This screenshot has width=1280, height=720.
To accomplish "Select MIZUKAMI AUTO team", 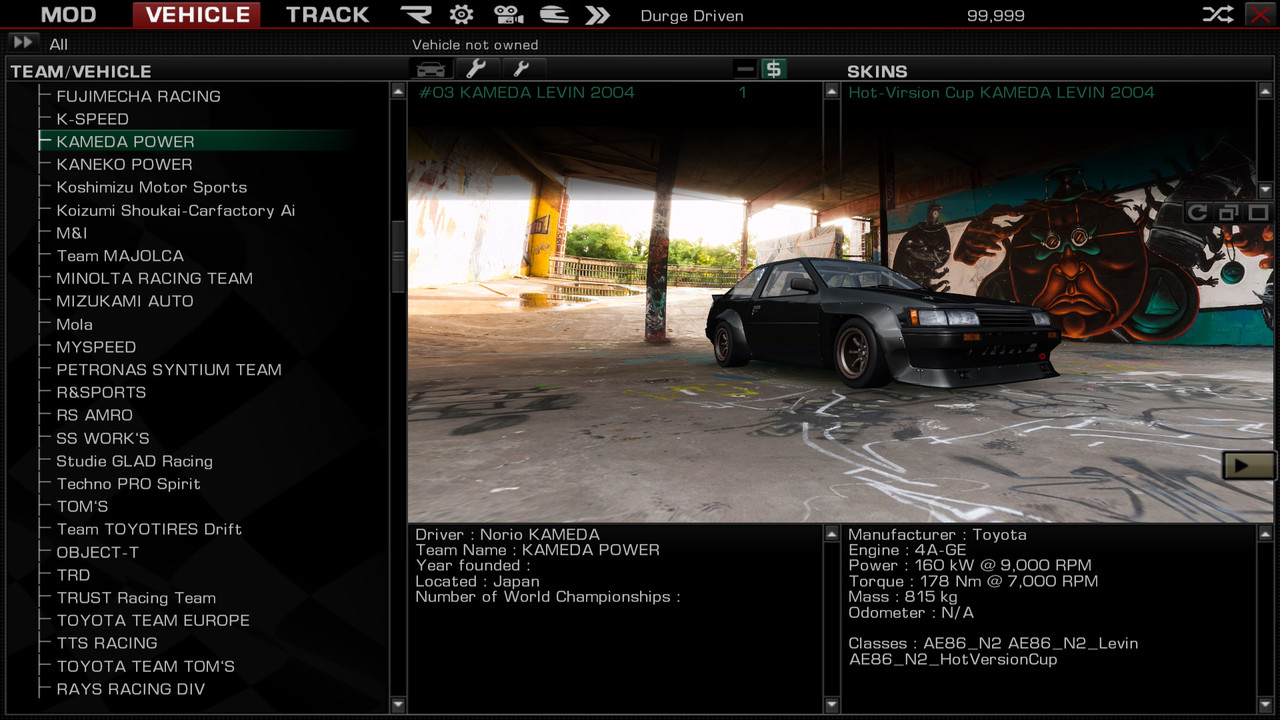I will point(125,301).
